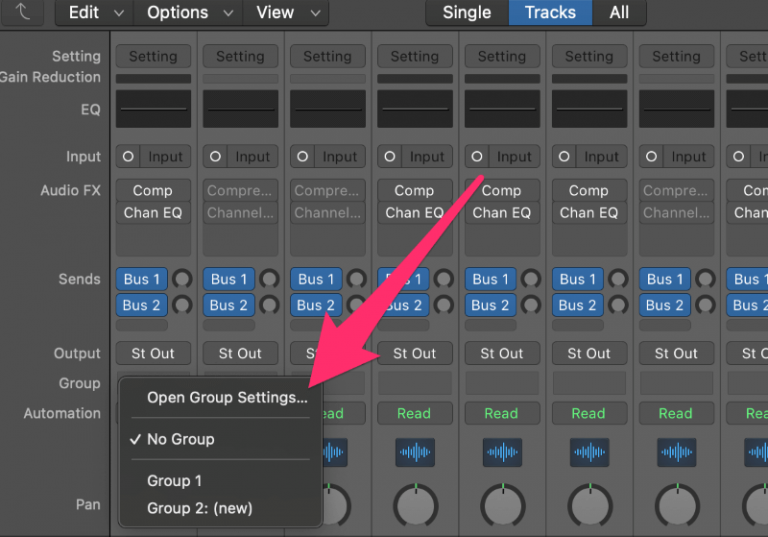Viewport: 768px width, 537px height.
Task: Click the Pan knob on the fifth channel strip
Action: pos(503,506)
